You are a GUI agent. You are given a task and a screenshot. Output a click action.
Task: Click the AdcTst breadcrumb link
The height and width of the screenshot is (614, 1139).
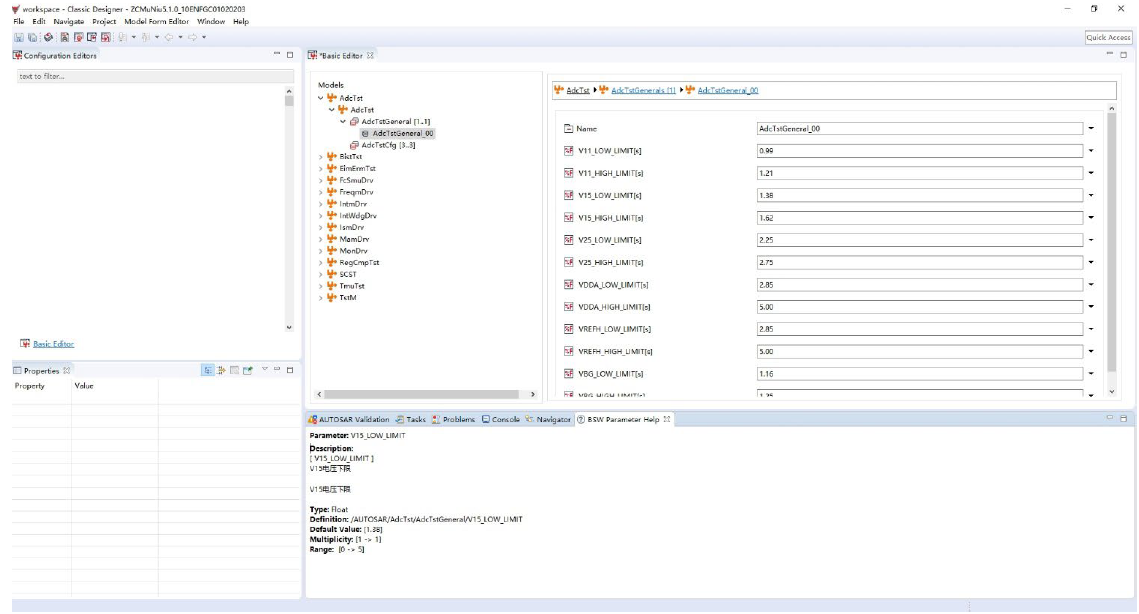(x=578, y=90)
